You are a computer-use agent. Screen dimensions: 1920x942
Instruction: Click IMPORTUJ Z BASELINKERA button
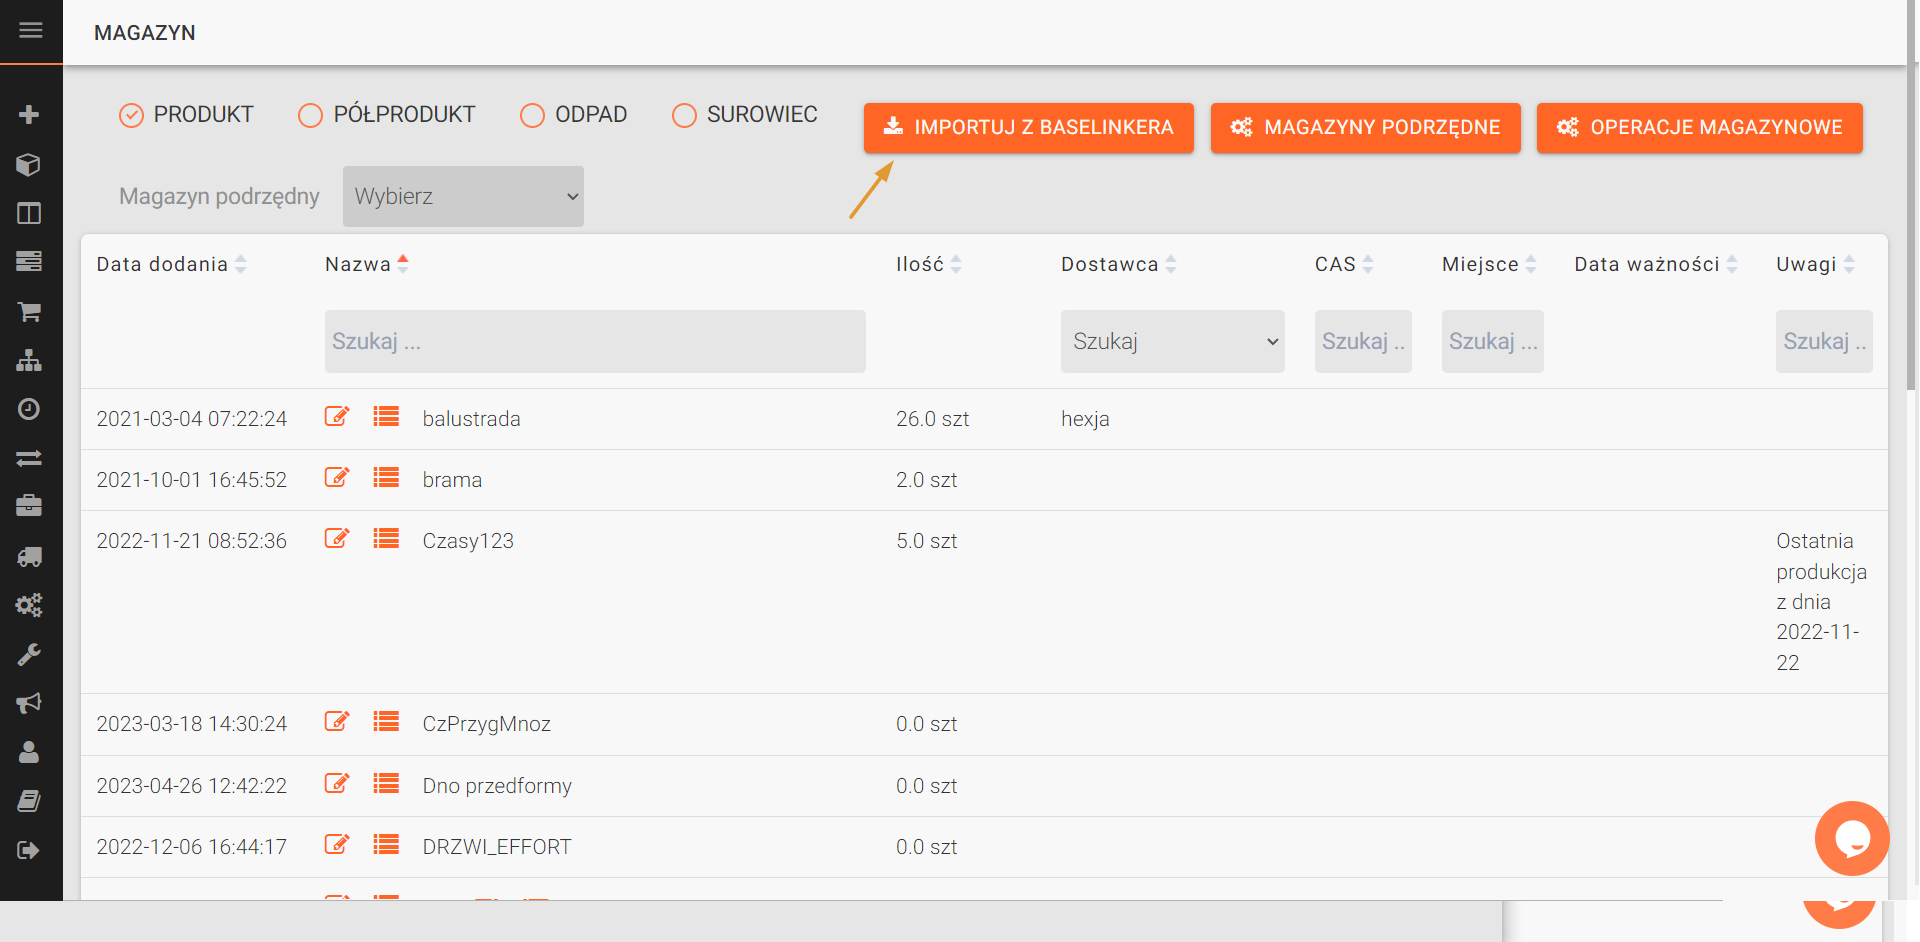coord(1028,128)
